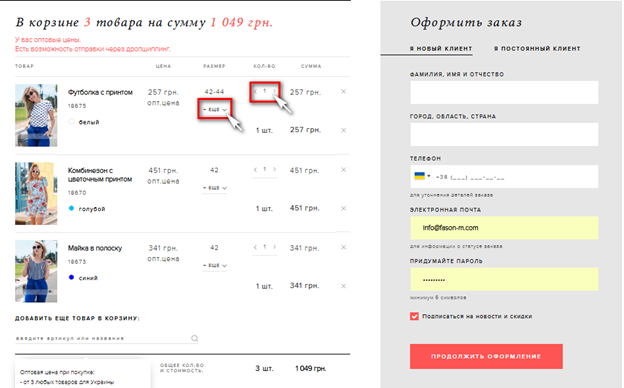Image resolution: width=624 pixels, height=388 pixels.
Task: Expand +еще size dropdown for Комбинезон
Action: [x=215, y=188]
